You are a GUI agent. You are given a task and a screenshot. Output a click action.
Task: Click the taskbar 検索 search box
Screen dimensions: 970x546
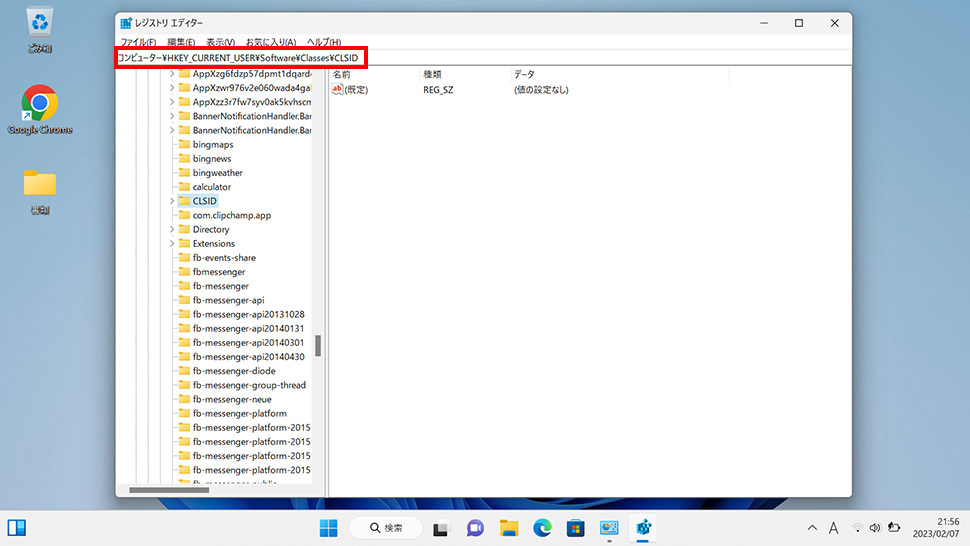387,528
